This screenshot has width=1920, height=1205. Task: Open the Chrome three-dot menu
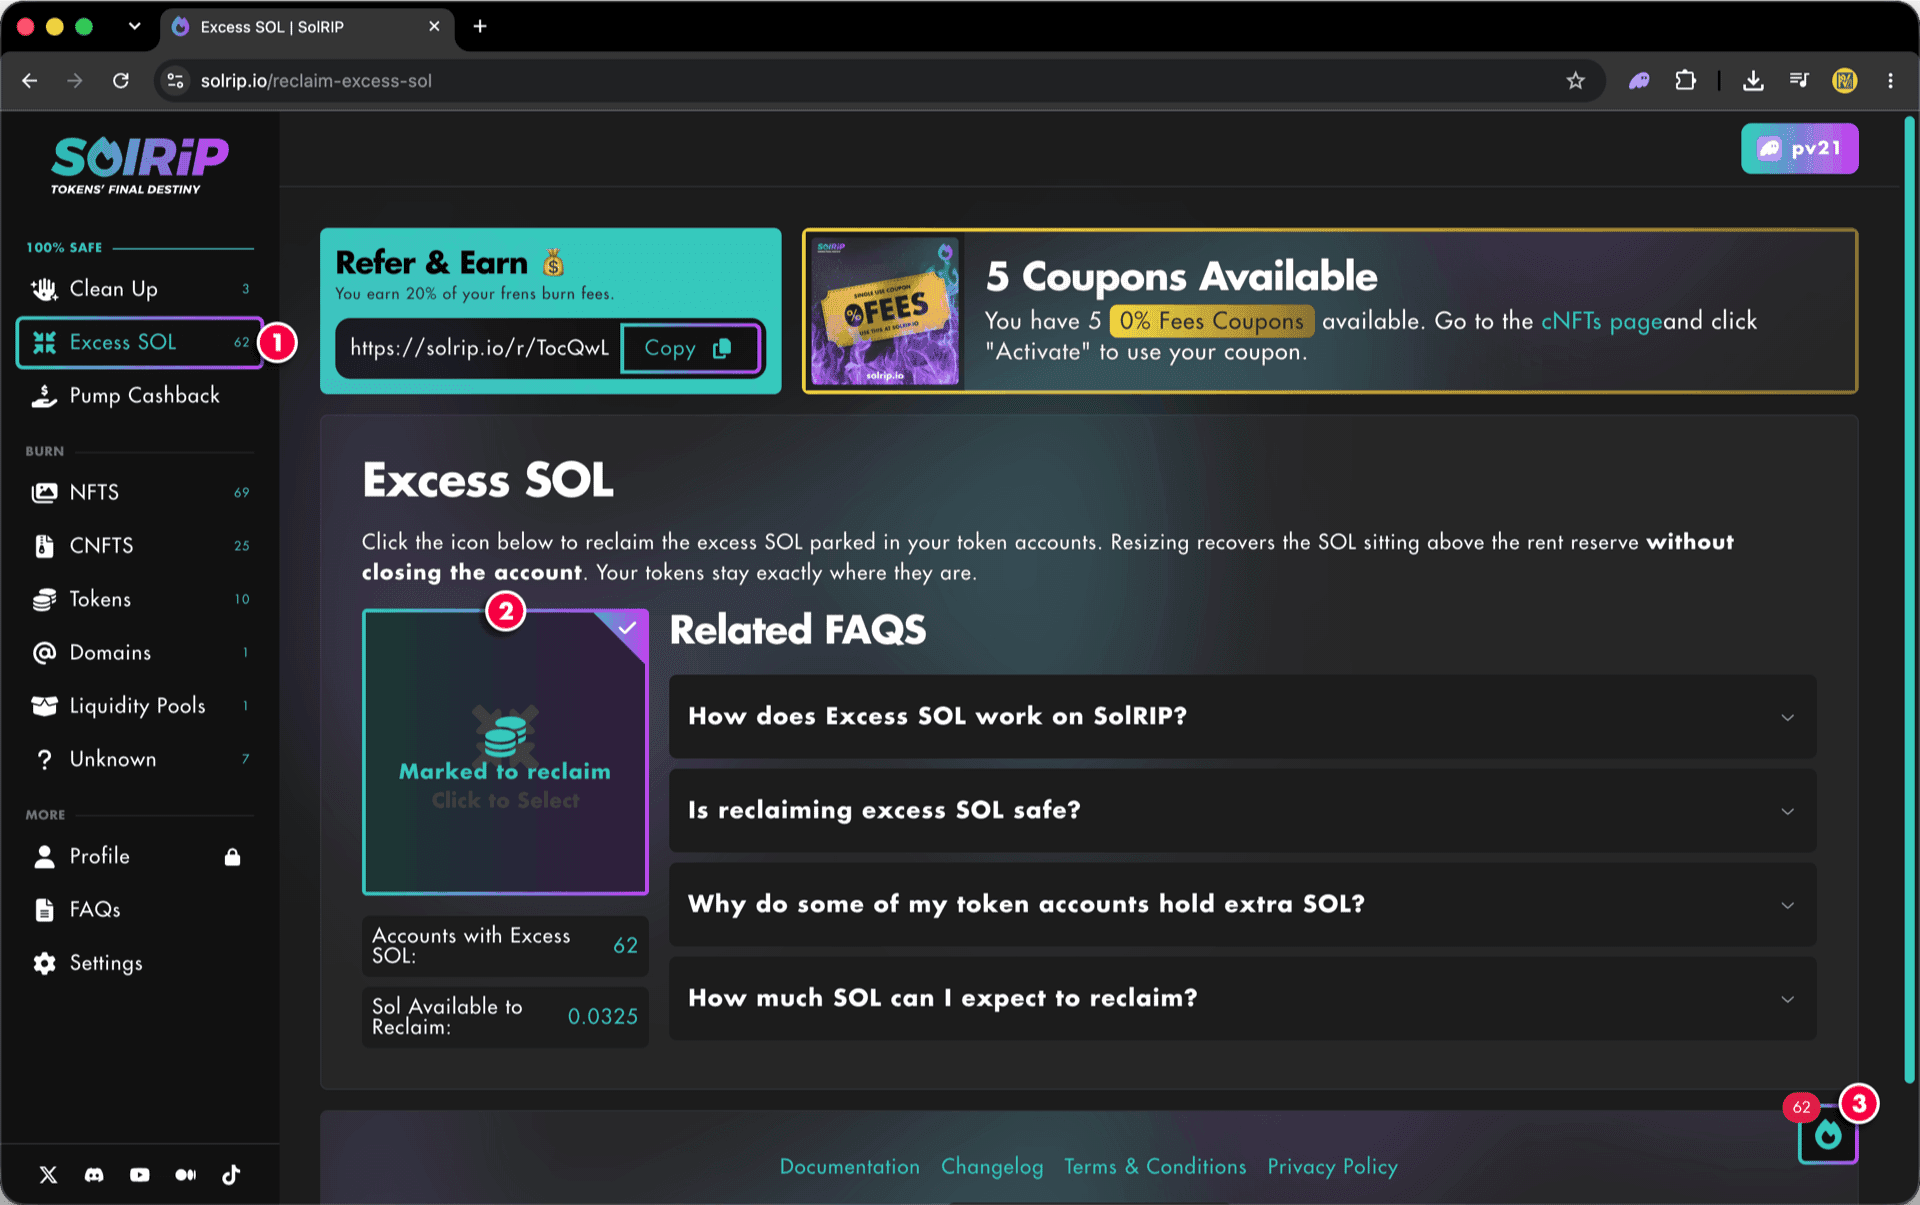1890,81
